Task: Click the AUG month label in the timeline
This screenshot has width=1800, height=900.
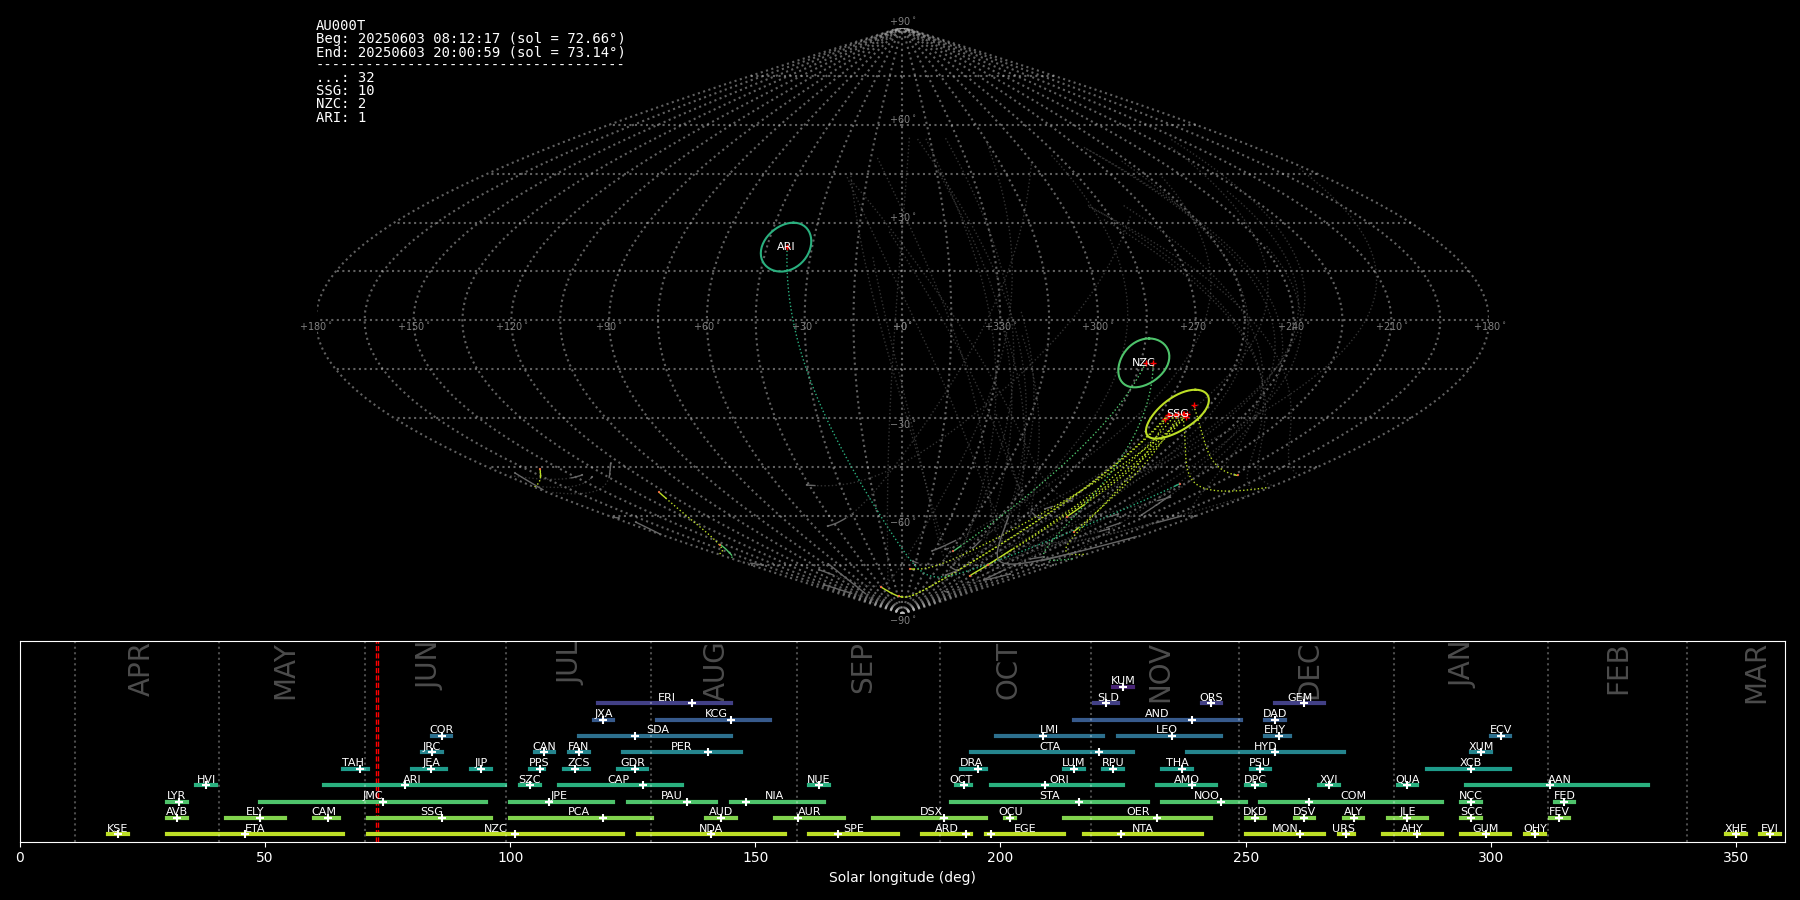Action: [714, 671]
